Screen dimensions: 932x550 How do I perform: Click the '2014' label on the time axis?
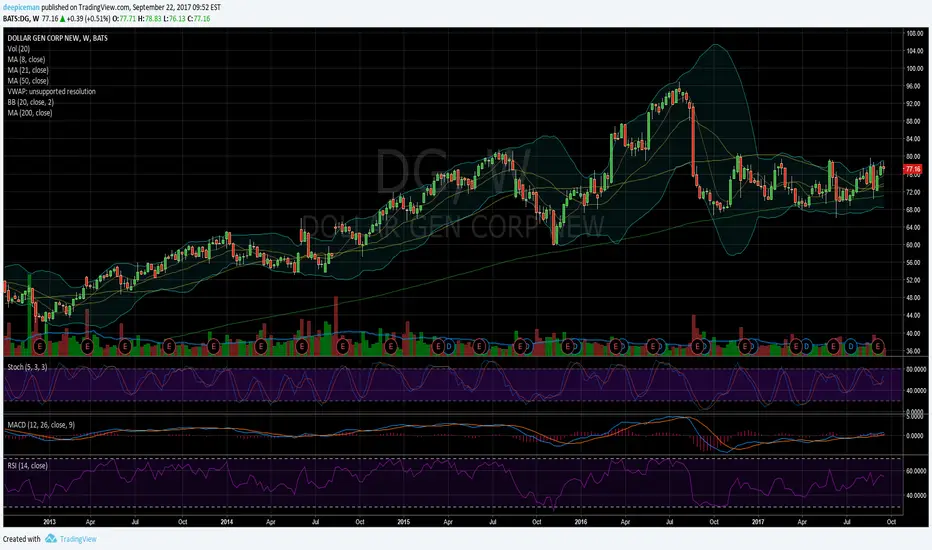(x=226, y=522)
